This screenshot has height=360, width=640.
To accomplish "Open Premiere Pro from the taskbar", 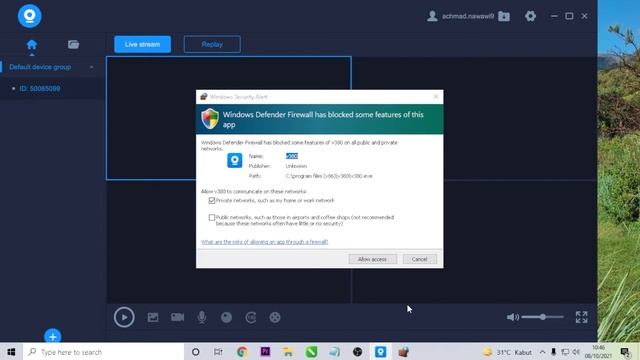I will tap(265, 352).
